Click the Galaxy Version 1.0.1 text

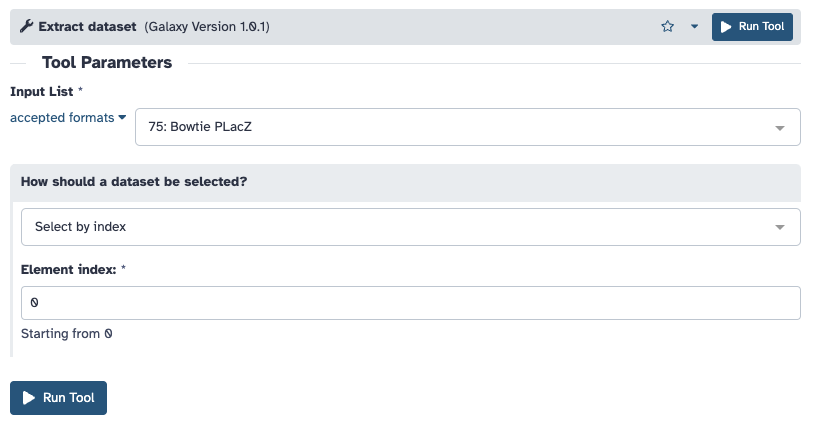coord(207,27)
